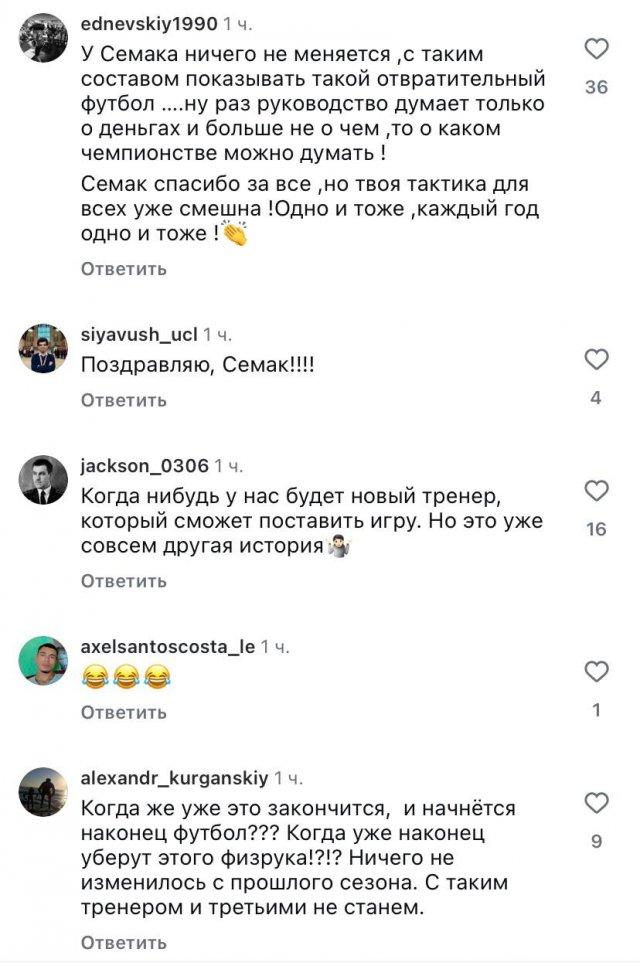
Task: Reply to alexandr_kurganskiy's comment
Action: point(123,942)
